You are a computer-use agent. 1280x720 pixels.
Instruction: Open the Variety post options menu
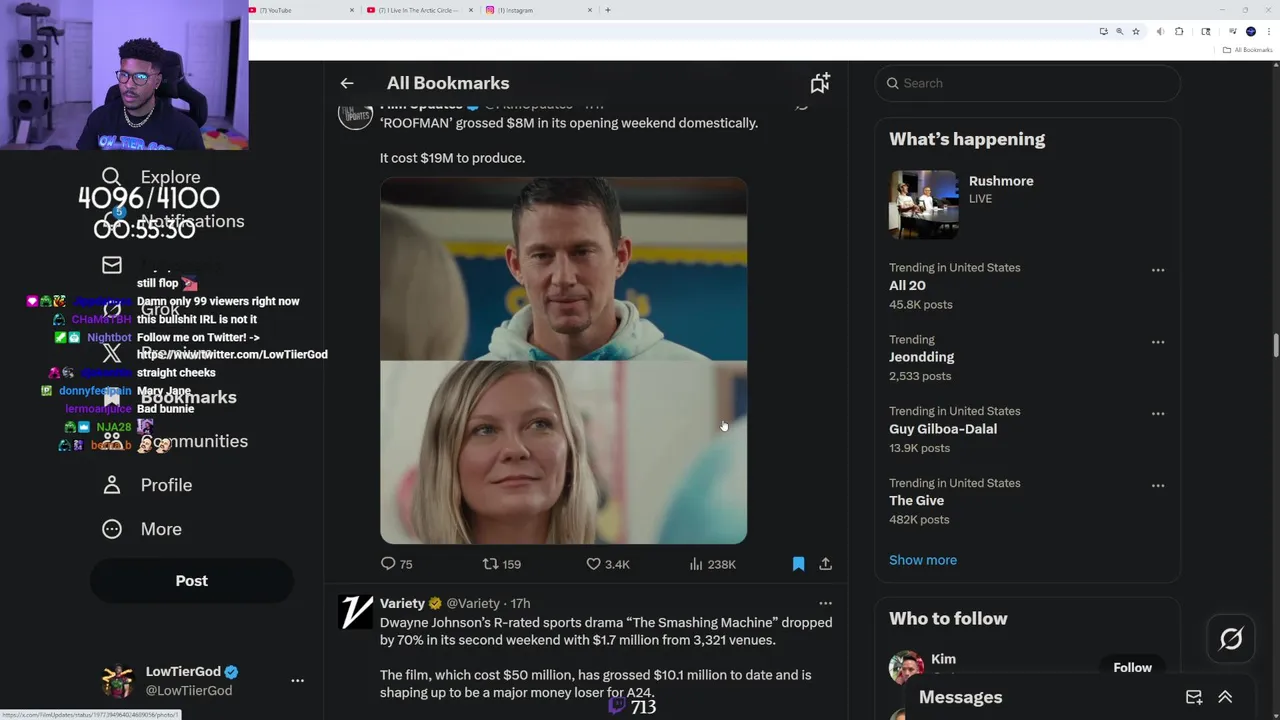825,603
